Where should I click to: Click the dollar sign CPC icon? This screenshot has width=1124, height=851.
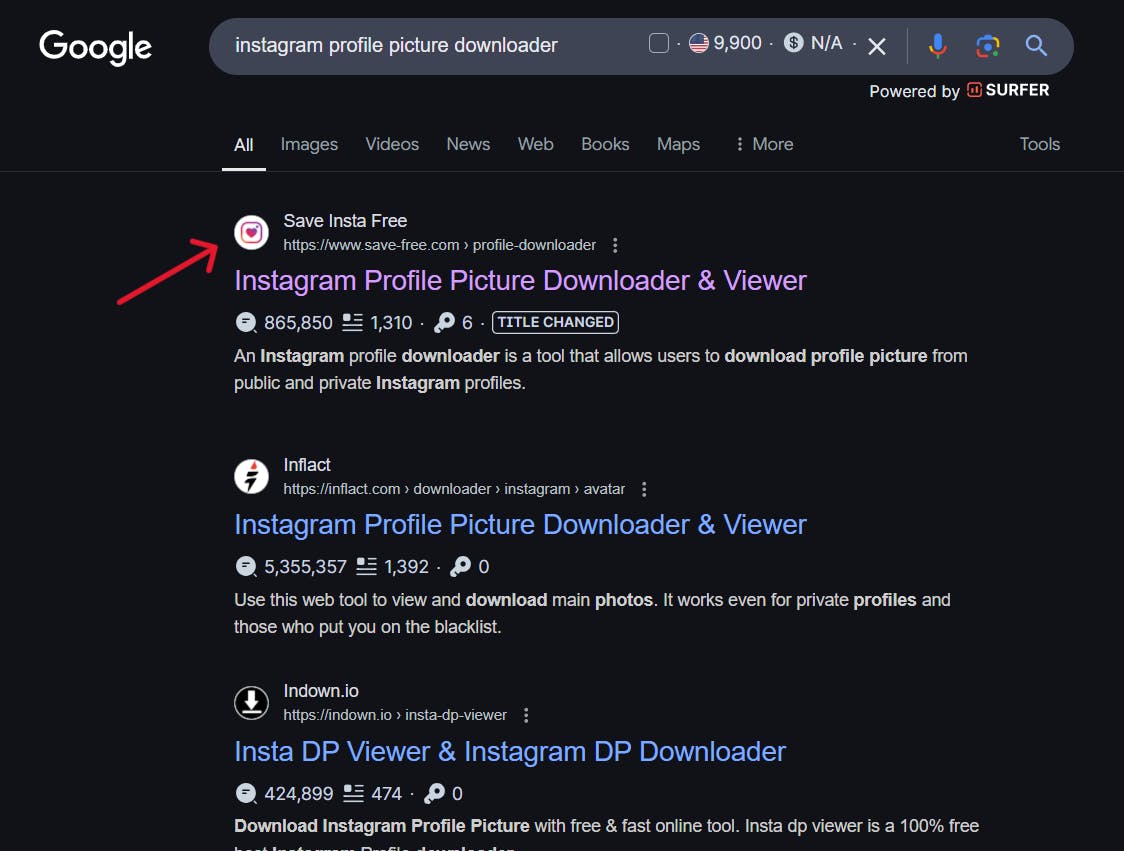coord(794,43)
